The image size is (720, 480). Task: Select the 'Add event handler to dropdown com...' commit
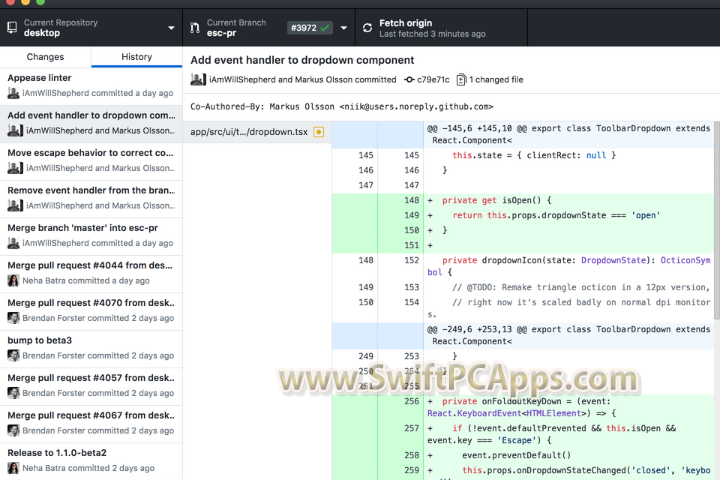pos(91,124)
